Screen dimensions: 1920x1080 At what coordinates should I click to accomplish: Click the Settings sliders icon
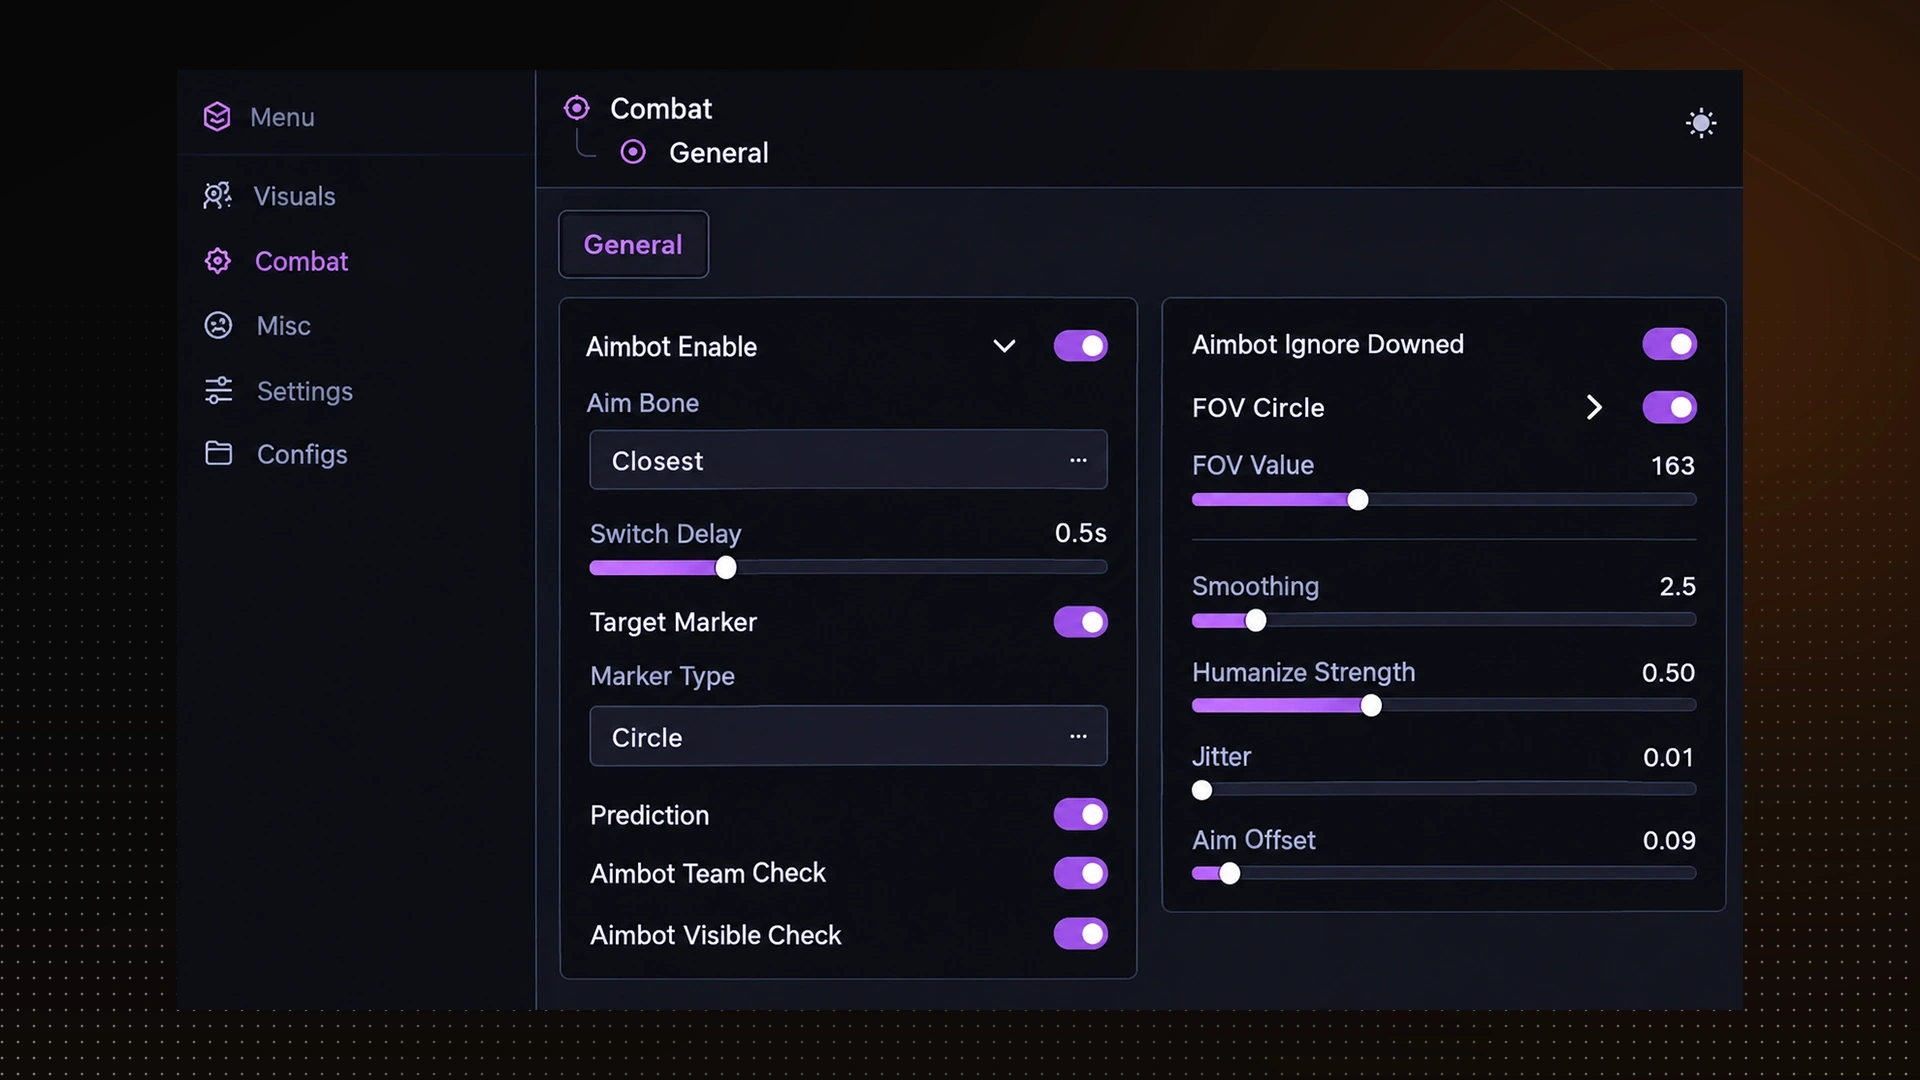218,390
